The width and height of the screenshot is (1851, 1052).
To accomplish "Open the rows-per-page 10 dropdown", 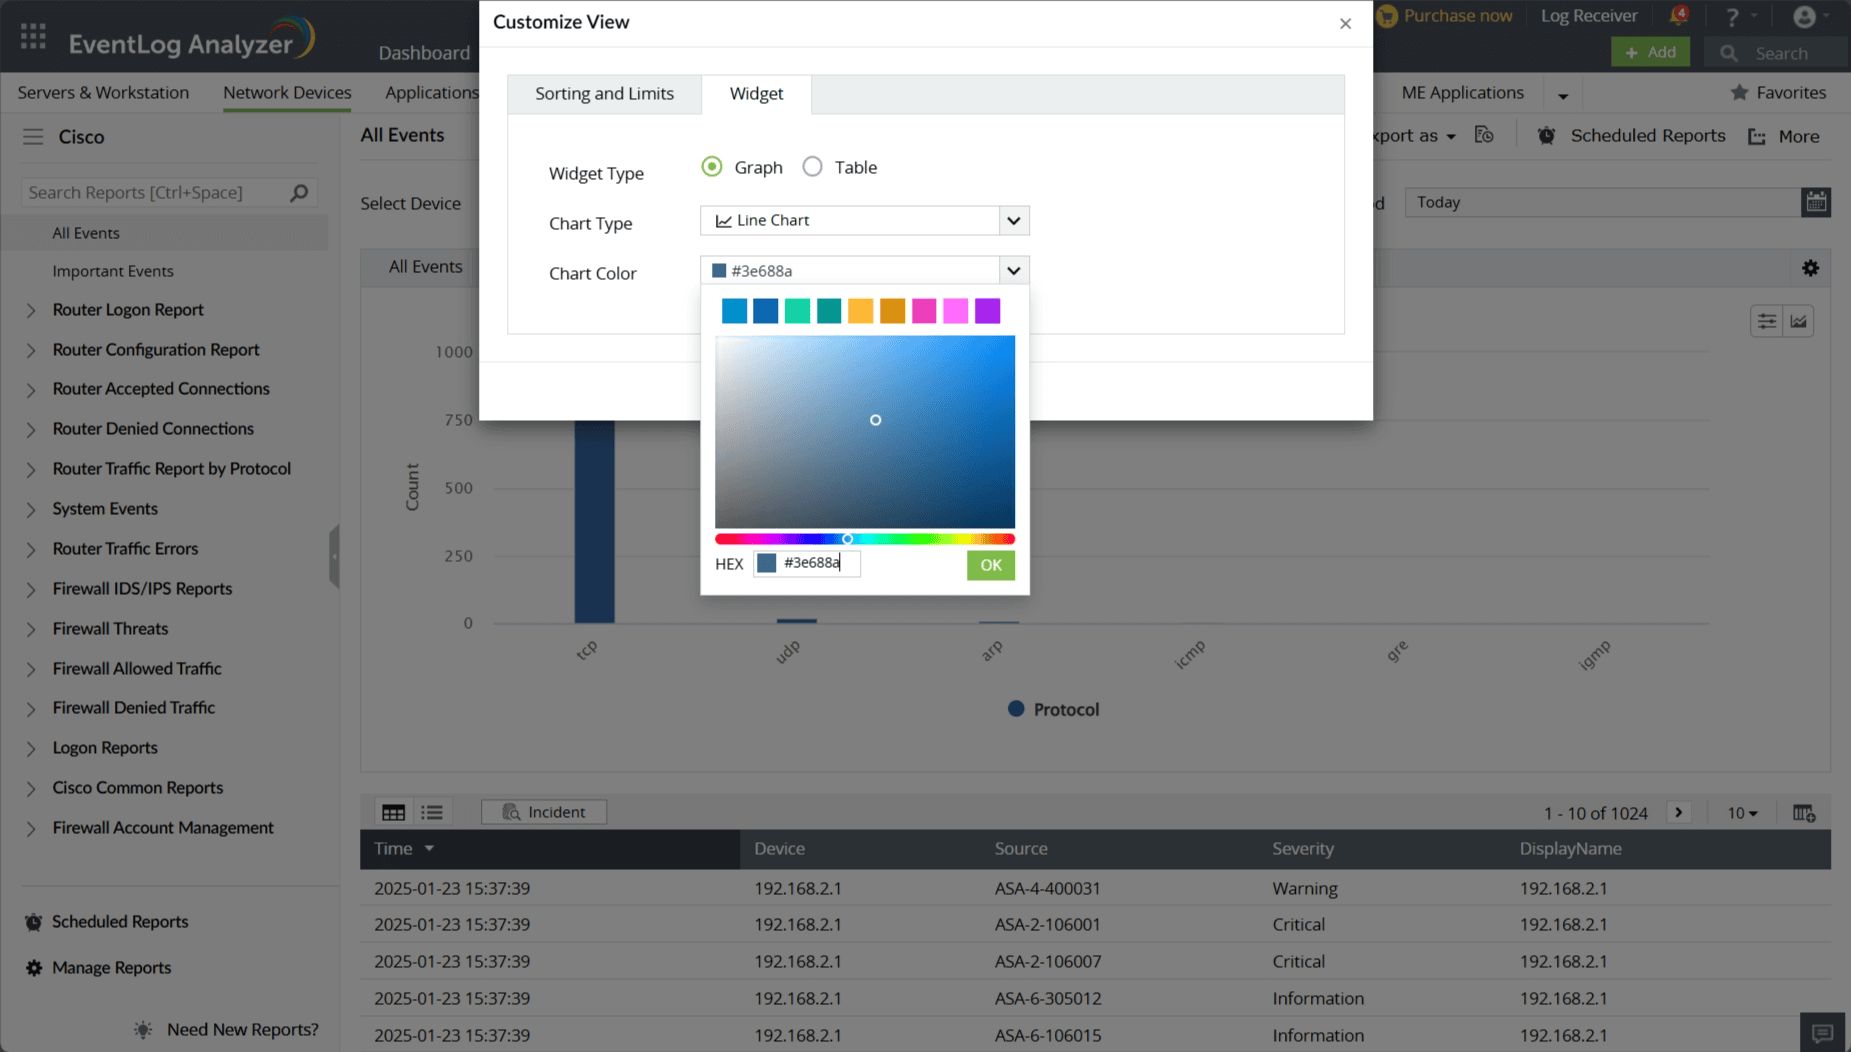I will point(1742,813).
